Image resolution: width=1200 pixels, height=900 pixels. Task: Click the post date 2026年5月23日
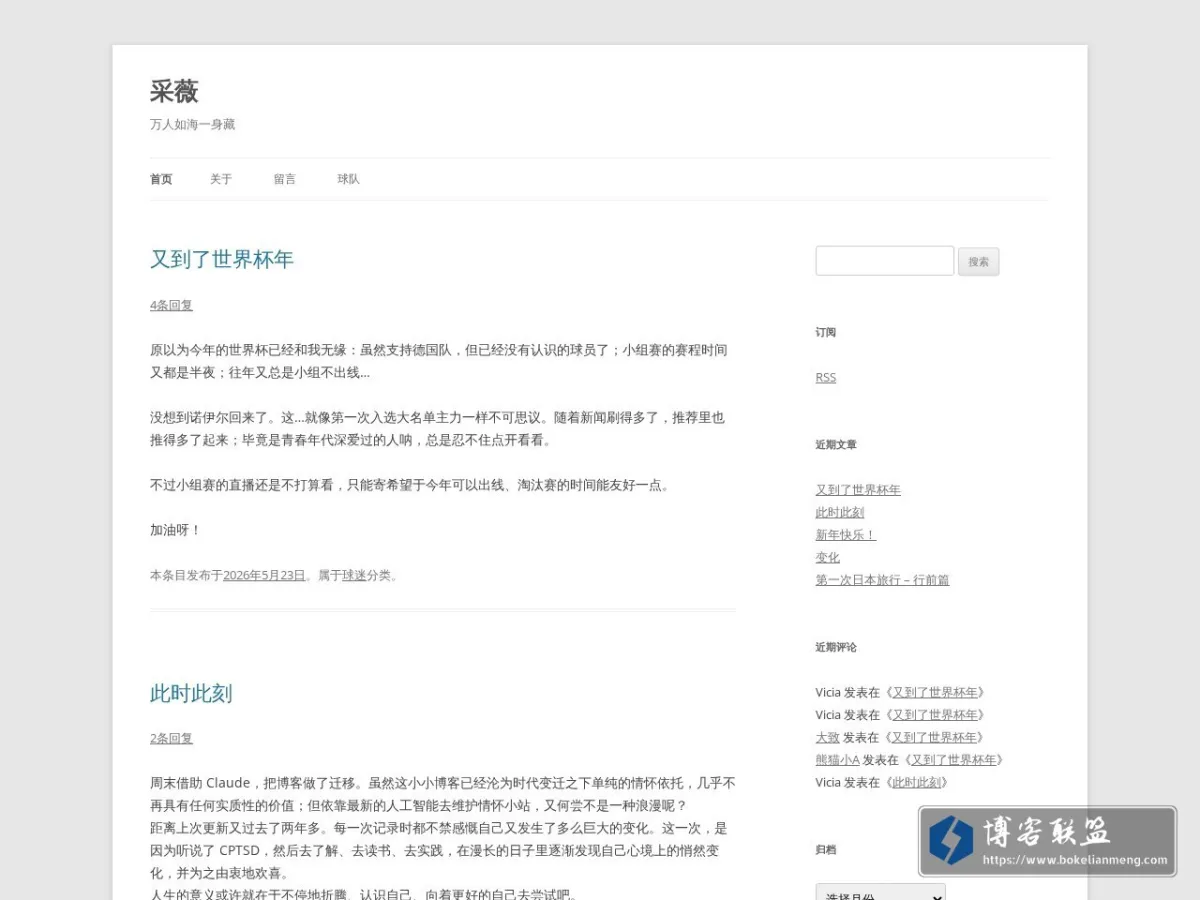(x=264, y=575)
